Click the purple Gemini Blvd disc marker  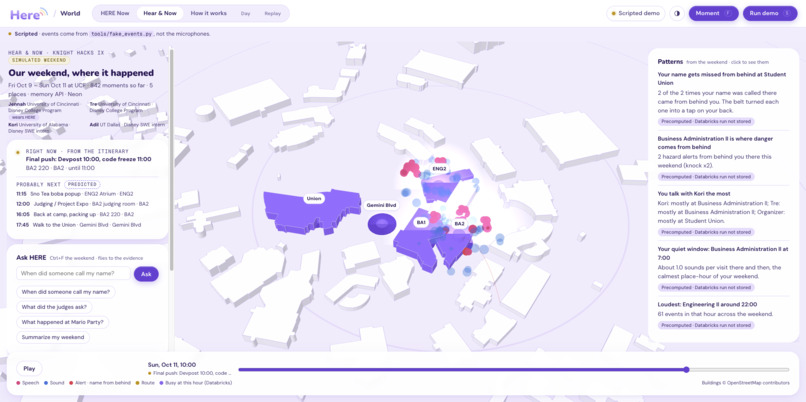[381, 224]
